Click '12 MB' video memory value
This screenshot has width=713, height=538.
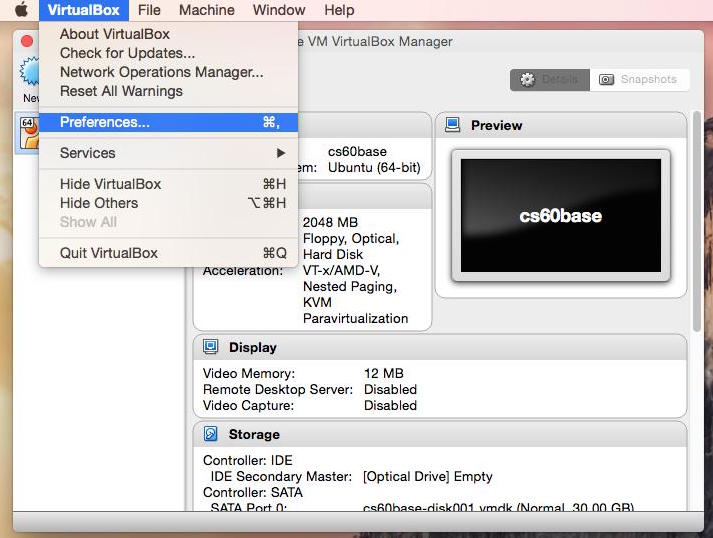click(384, 373)
